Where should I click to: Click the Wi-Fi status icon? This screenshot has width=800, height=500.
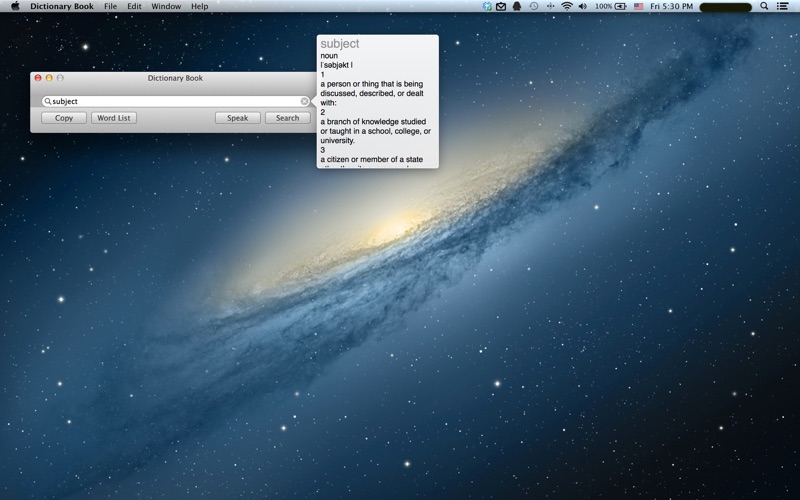(x=567, y=6)
